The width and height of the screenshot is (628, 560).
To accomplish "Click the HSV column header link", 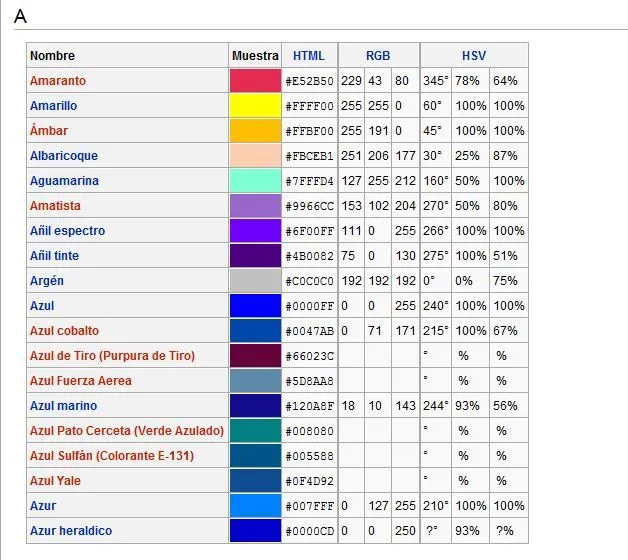I will pos(474,56).
